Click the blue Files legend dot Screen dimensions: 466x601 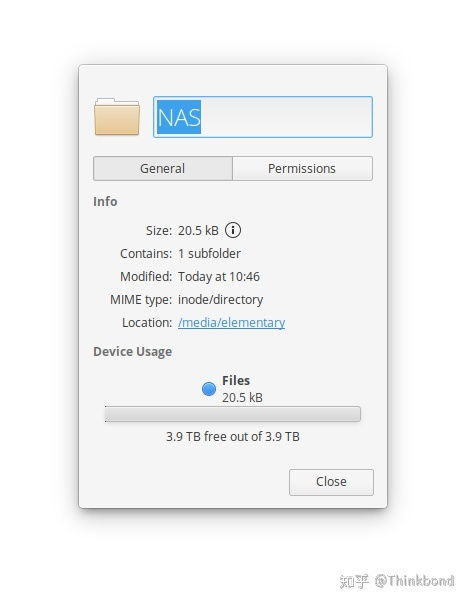click(209, 389)
